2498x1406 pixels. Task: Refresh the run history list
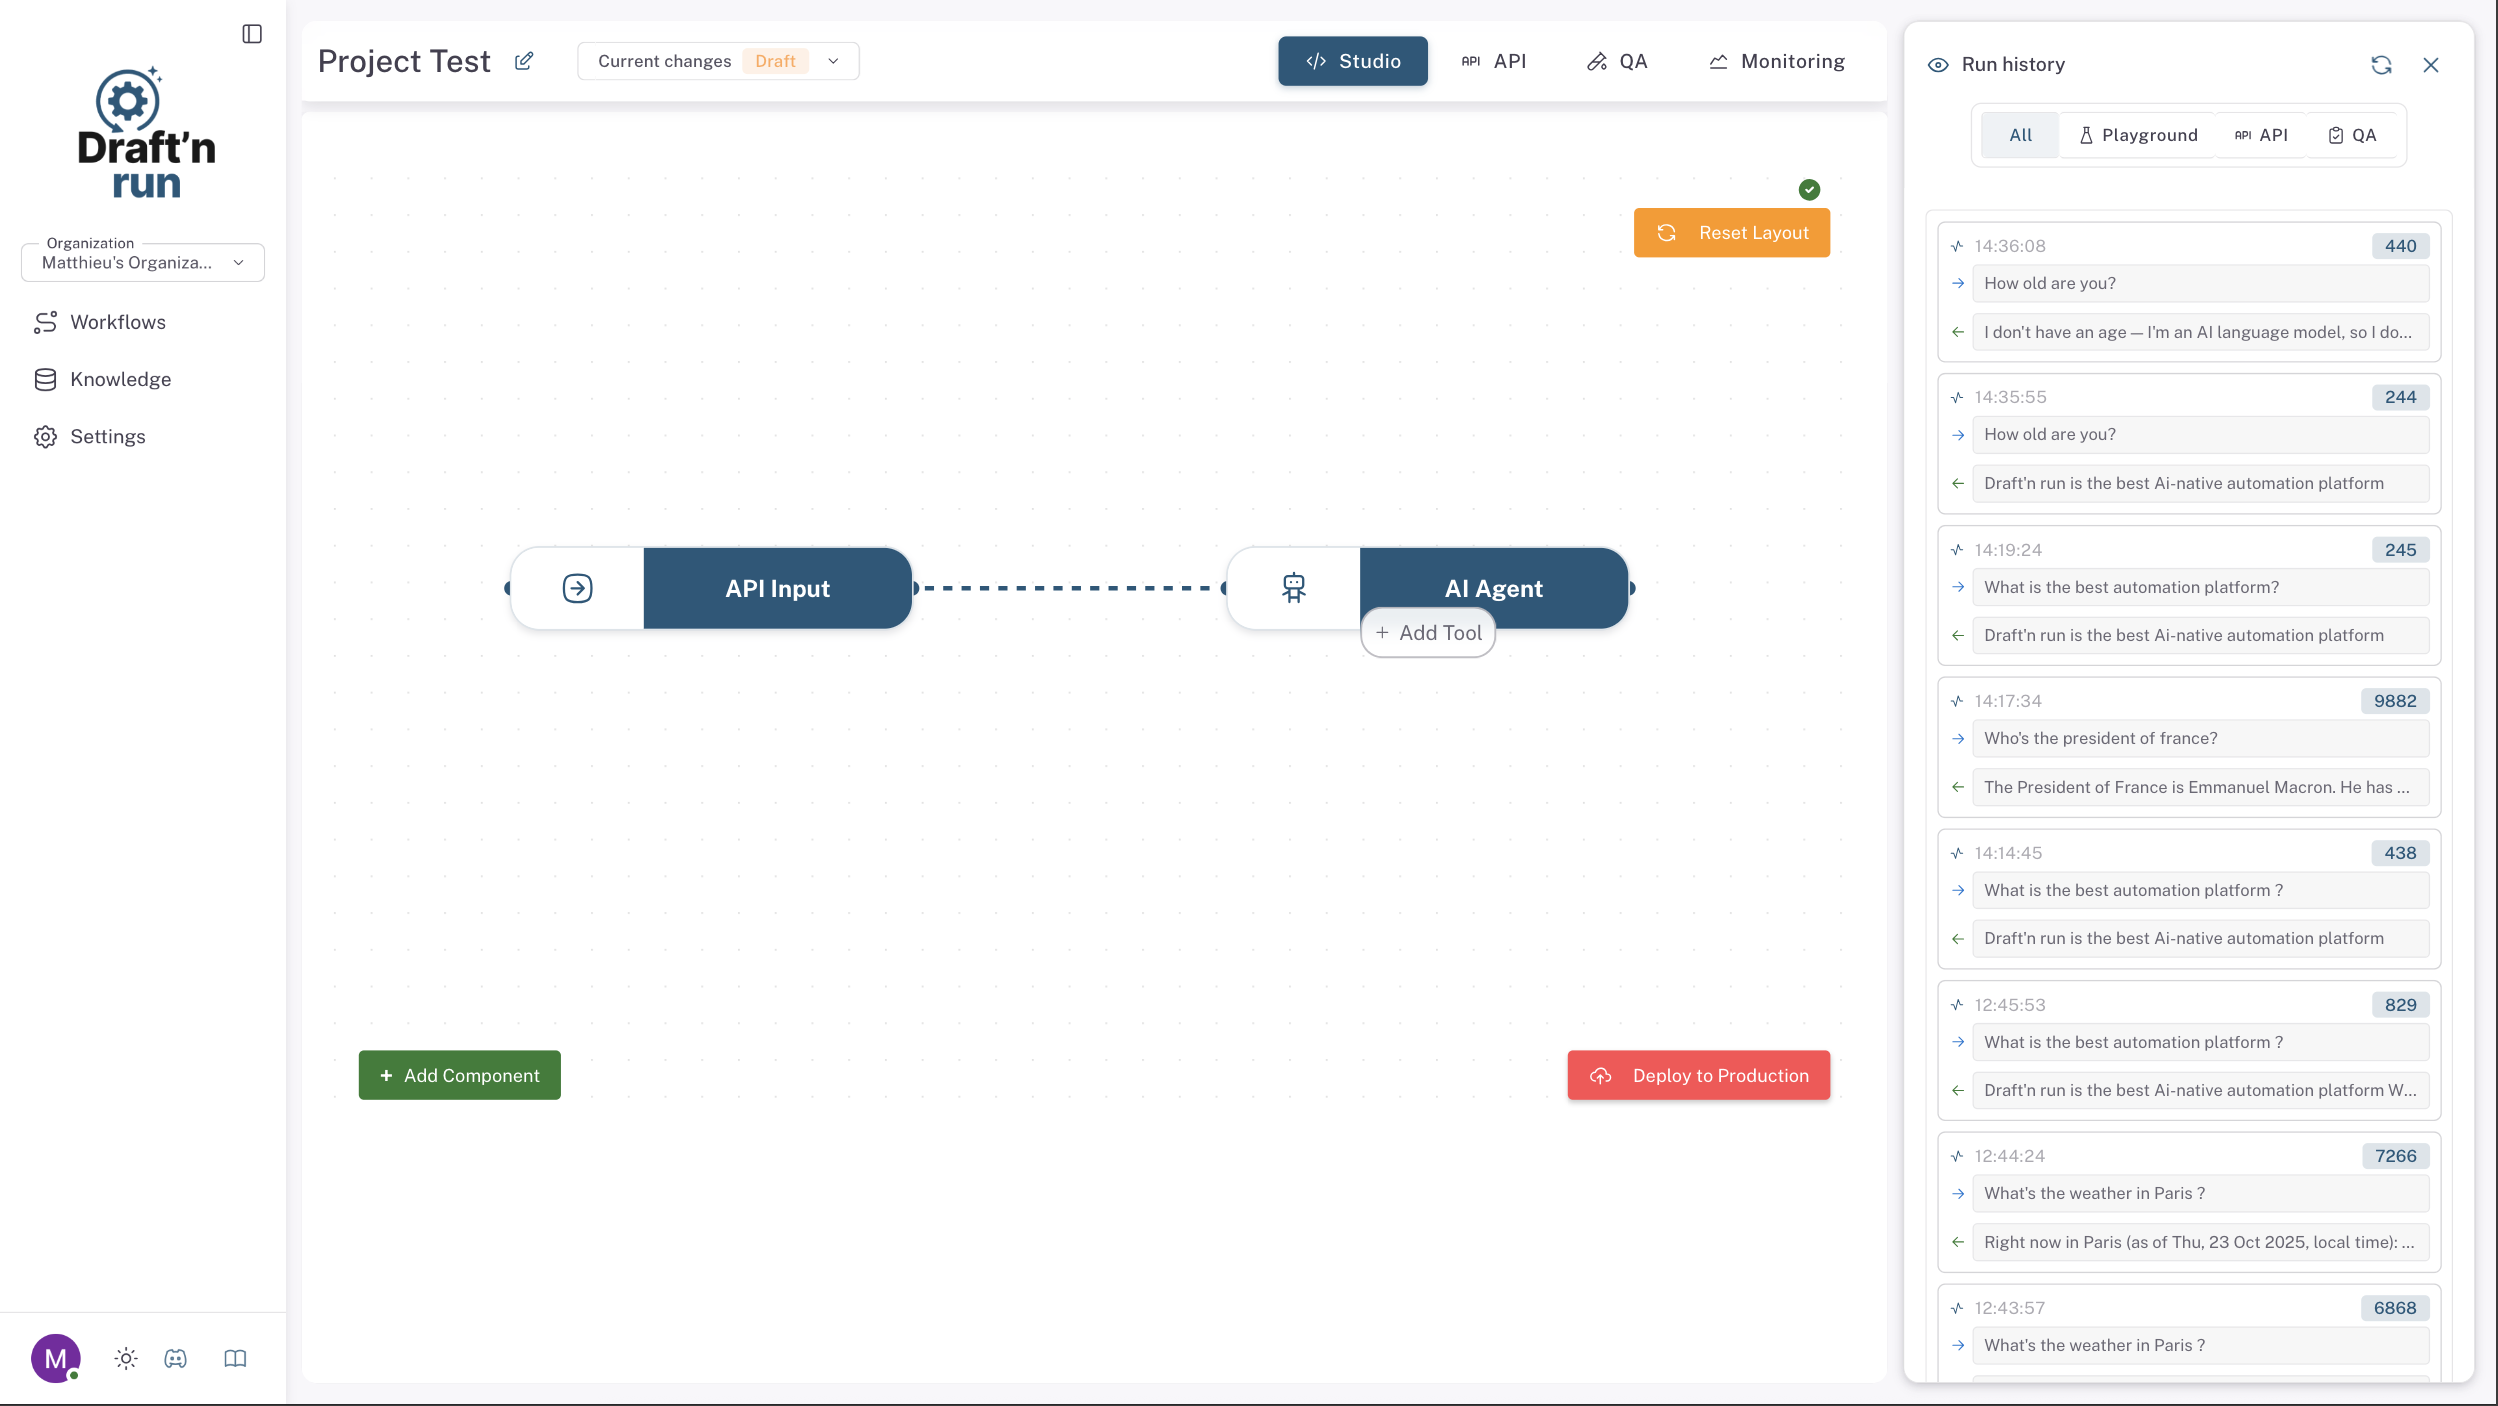[2381, 65]
